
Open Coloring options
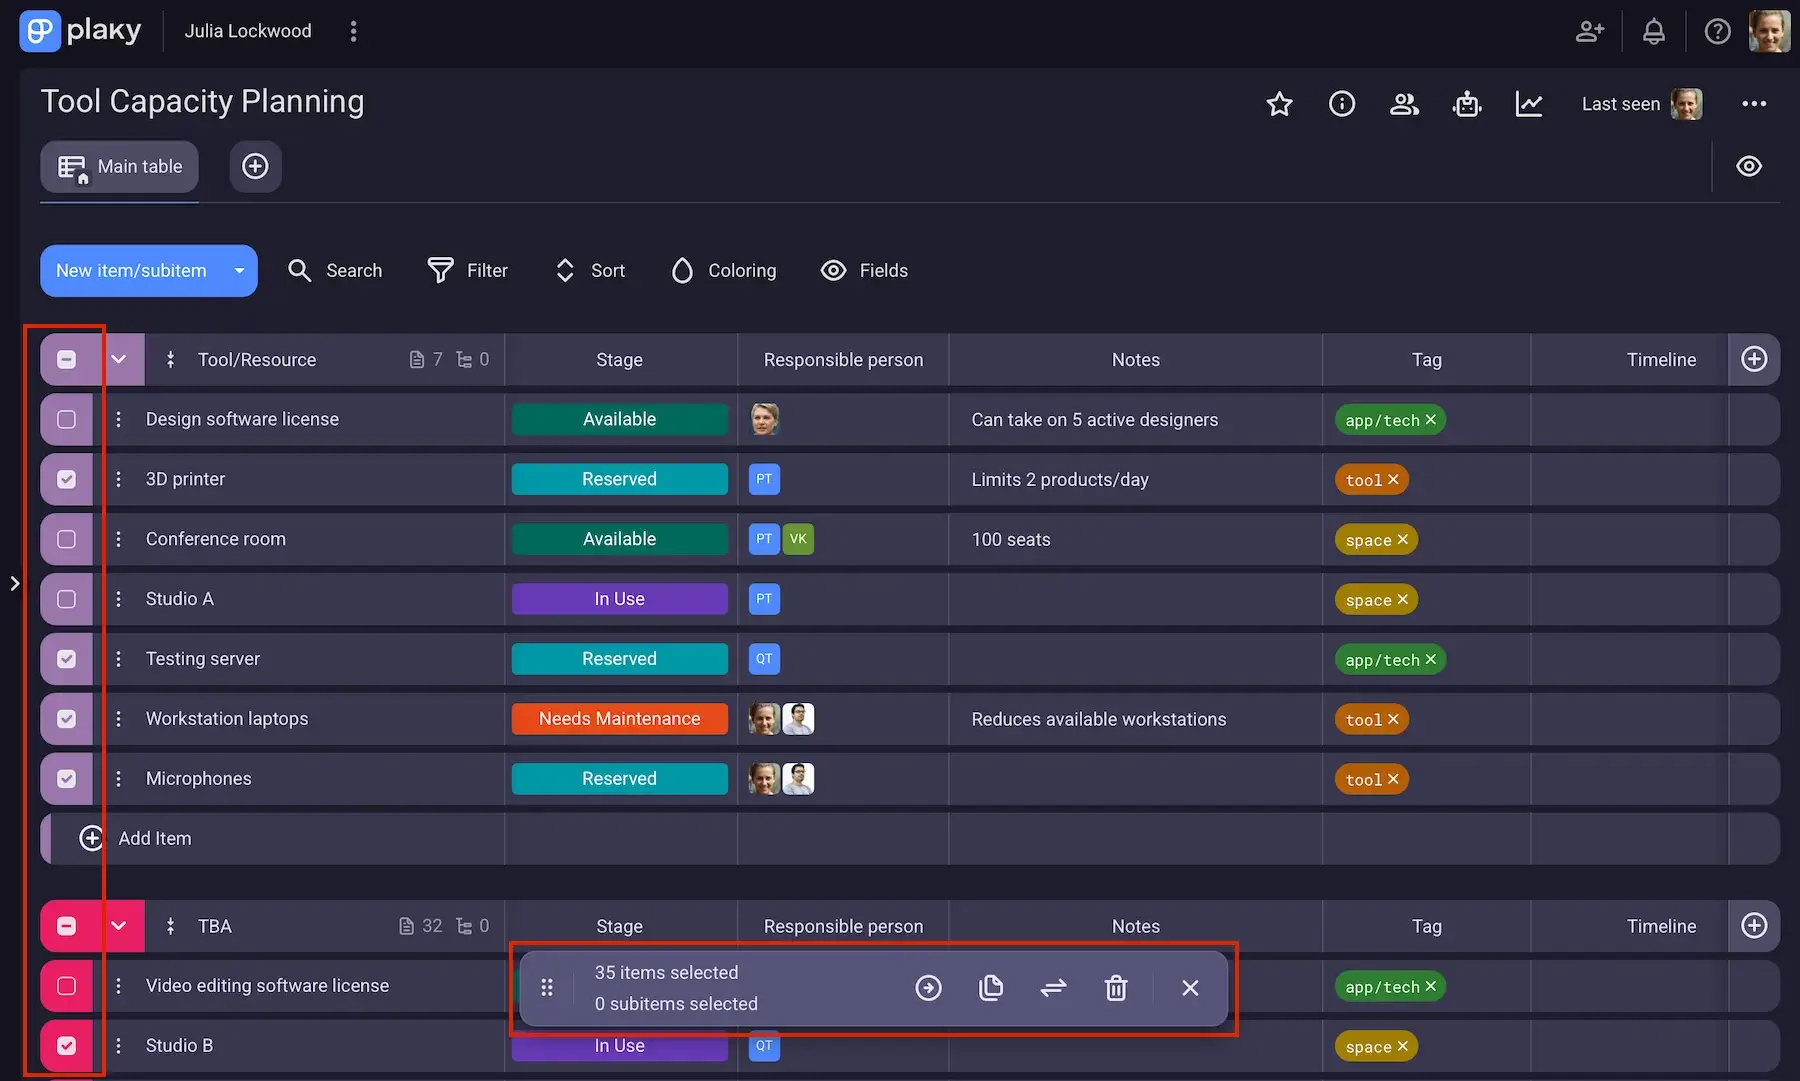[724, 271]
